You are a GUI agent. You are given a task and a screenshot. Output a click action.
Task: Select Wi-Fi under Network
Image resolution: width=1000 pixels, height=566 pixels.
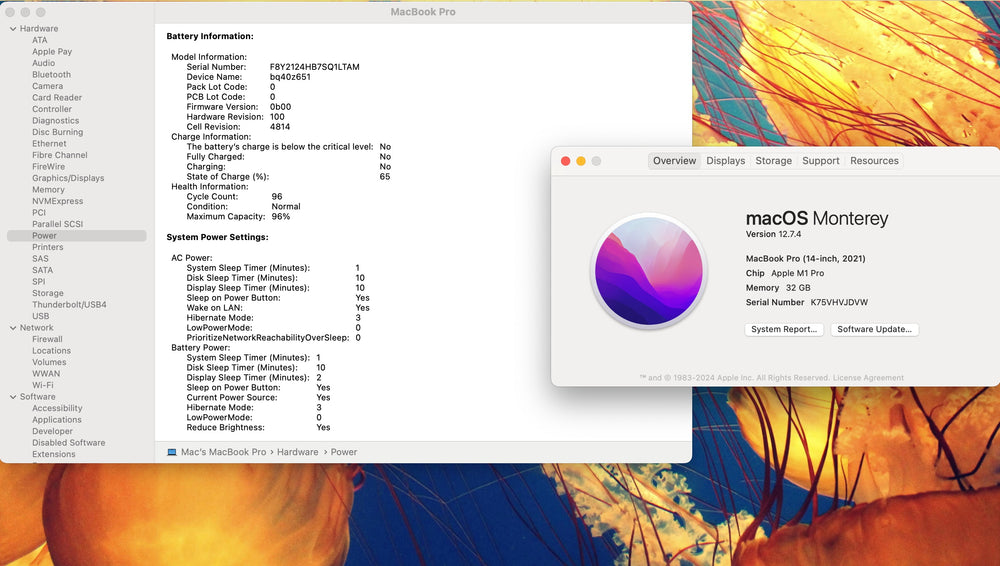(x=43, y=385)
